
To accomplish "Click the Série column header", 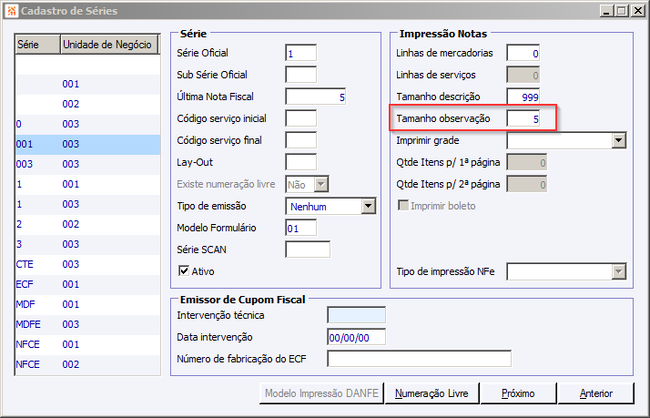I will point(37,44).
